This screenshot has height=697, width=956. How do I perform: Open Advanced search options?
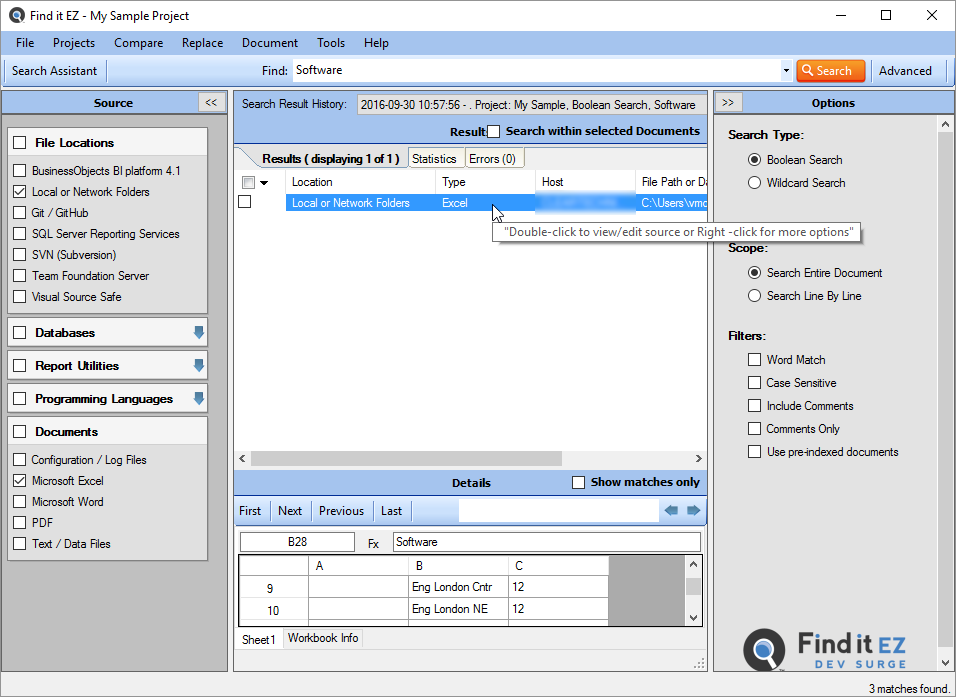coord(905,71)
